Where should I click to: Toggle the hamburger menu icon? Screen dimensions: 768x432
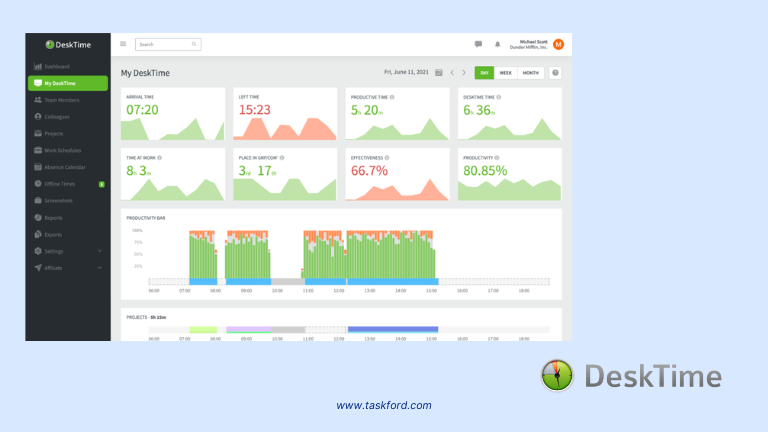click(123, 44)
